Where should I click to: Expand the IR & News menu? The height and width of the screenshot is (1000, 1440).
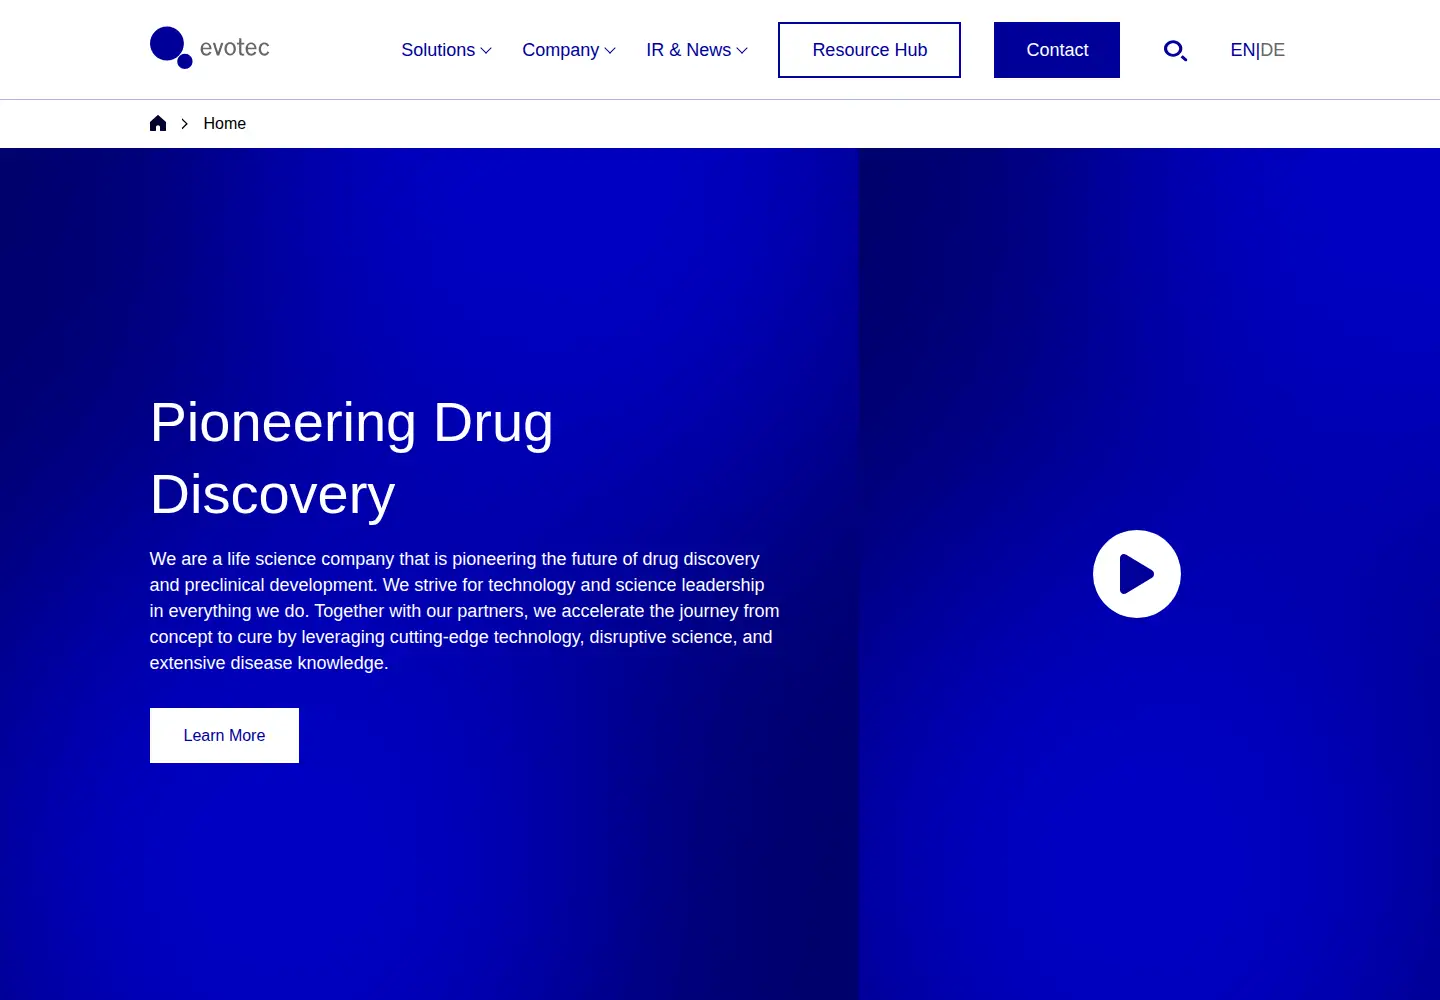click(x=697, y=50)
